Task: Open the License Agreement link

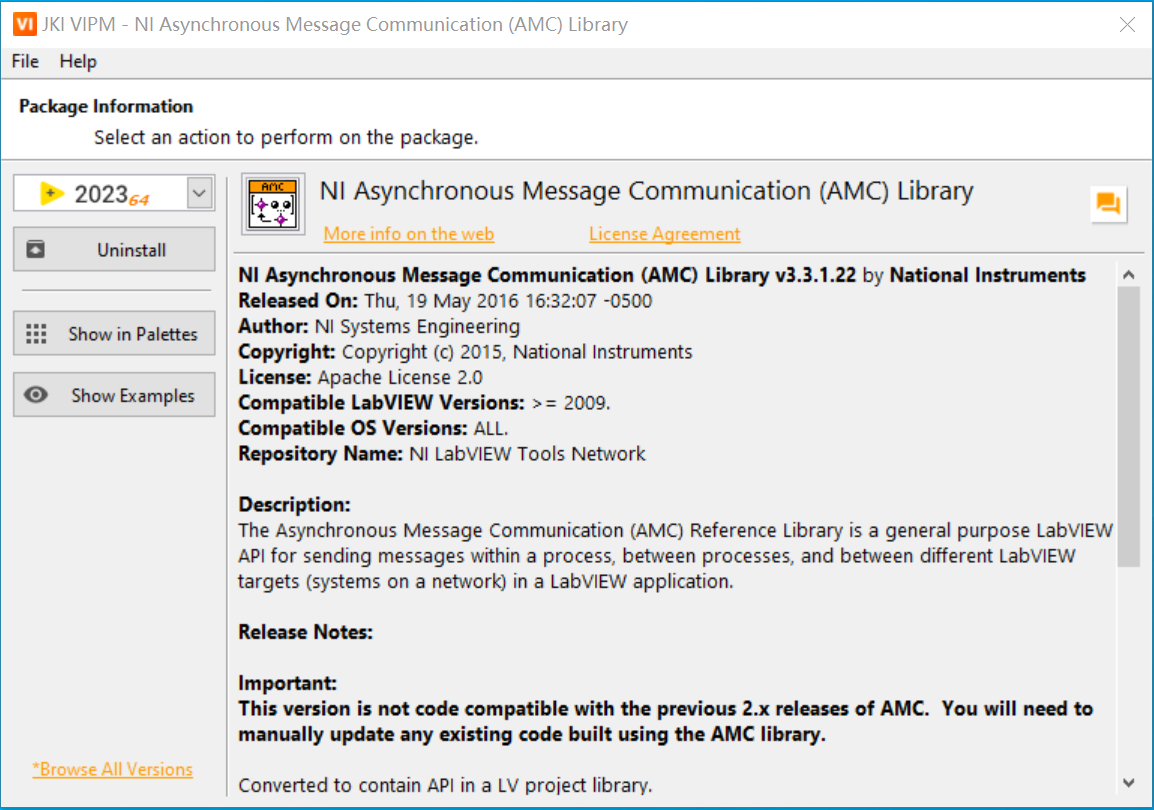Action: pos(664,233)
